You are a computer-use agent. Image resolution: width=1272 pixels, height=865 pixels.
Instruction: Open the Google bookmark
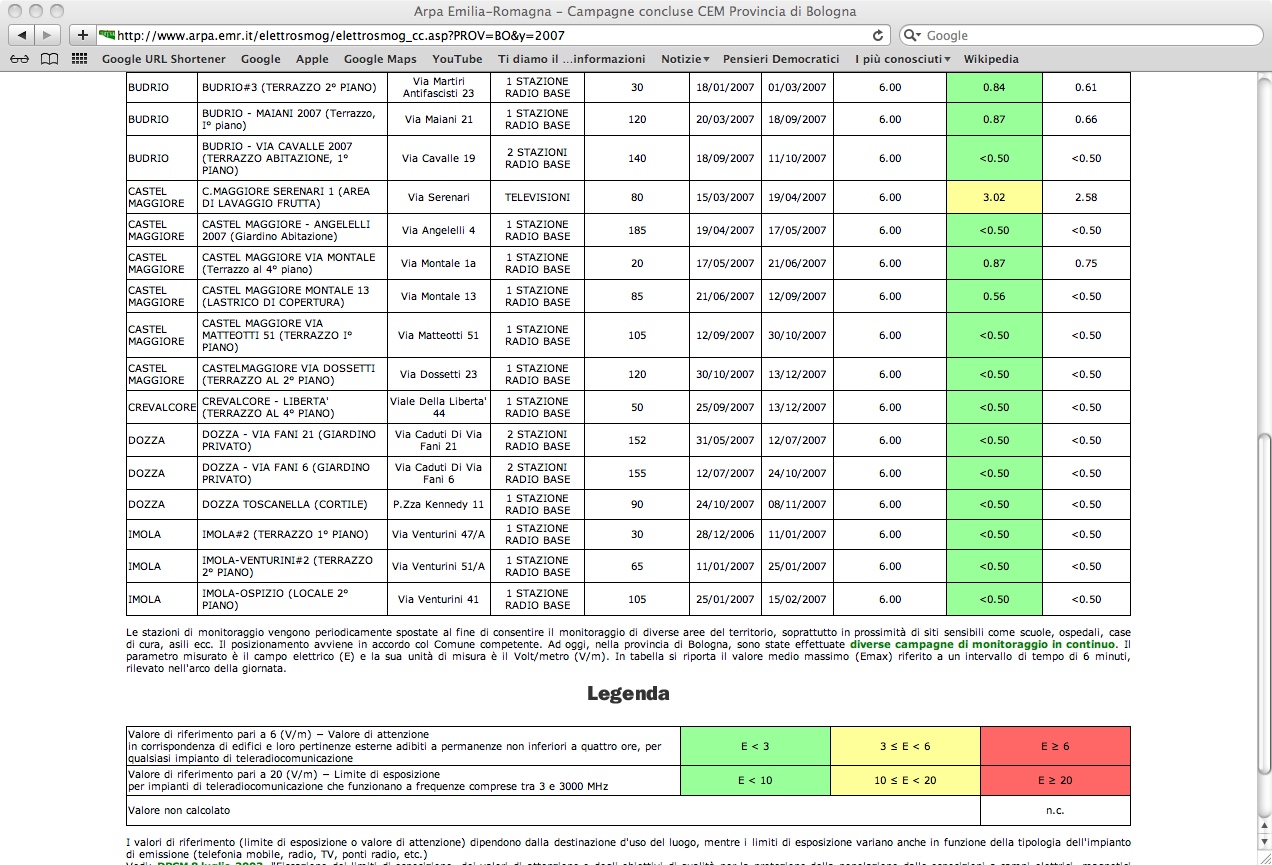pyautogui.click(x=260, y=59)
